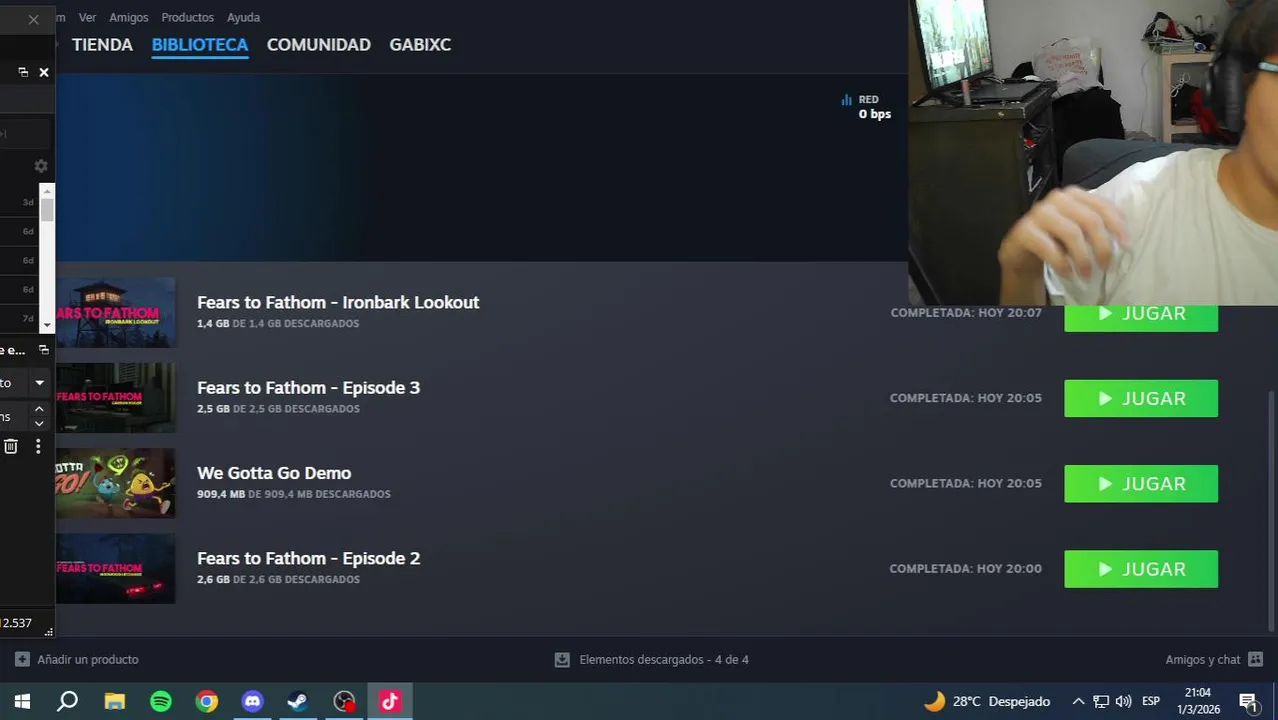Open the TIENDA tab in Steam

point(102,45)
